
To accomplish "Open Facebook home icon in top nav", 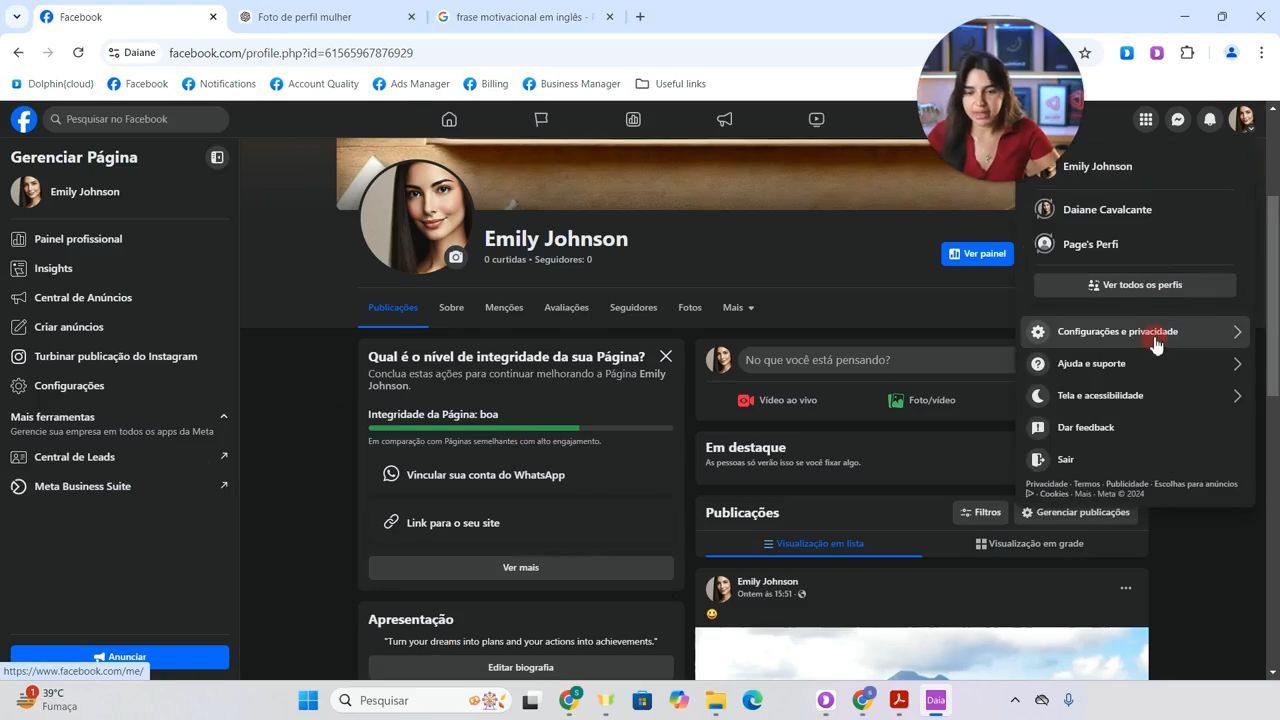I will pos(449,119).
